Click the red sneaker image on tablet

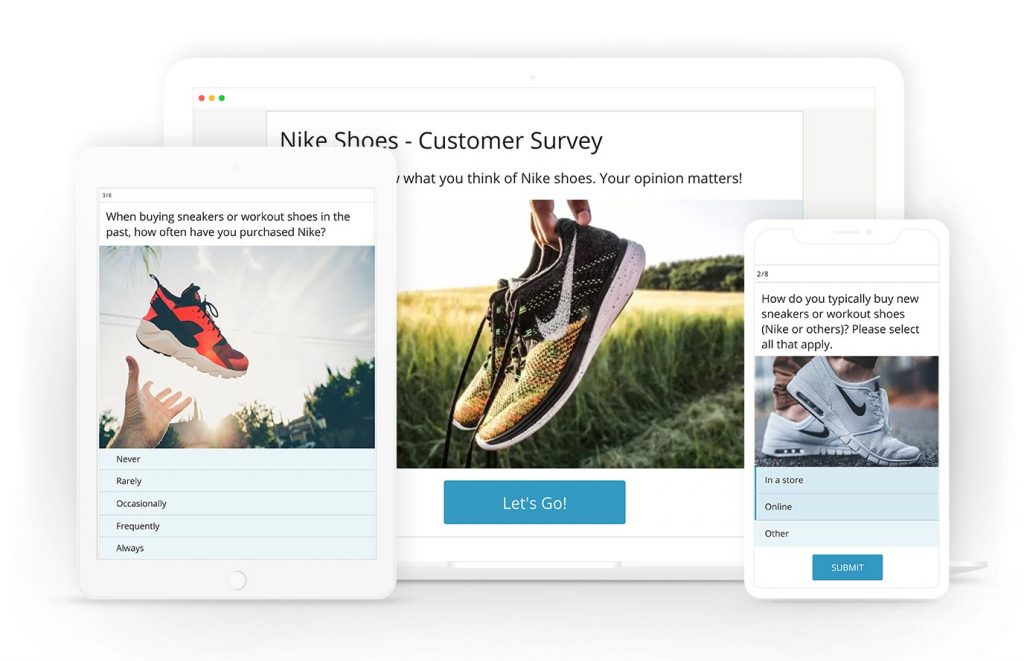(237, 347)
